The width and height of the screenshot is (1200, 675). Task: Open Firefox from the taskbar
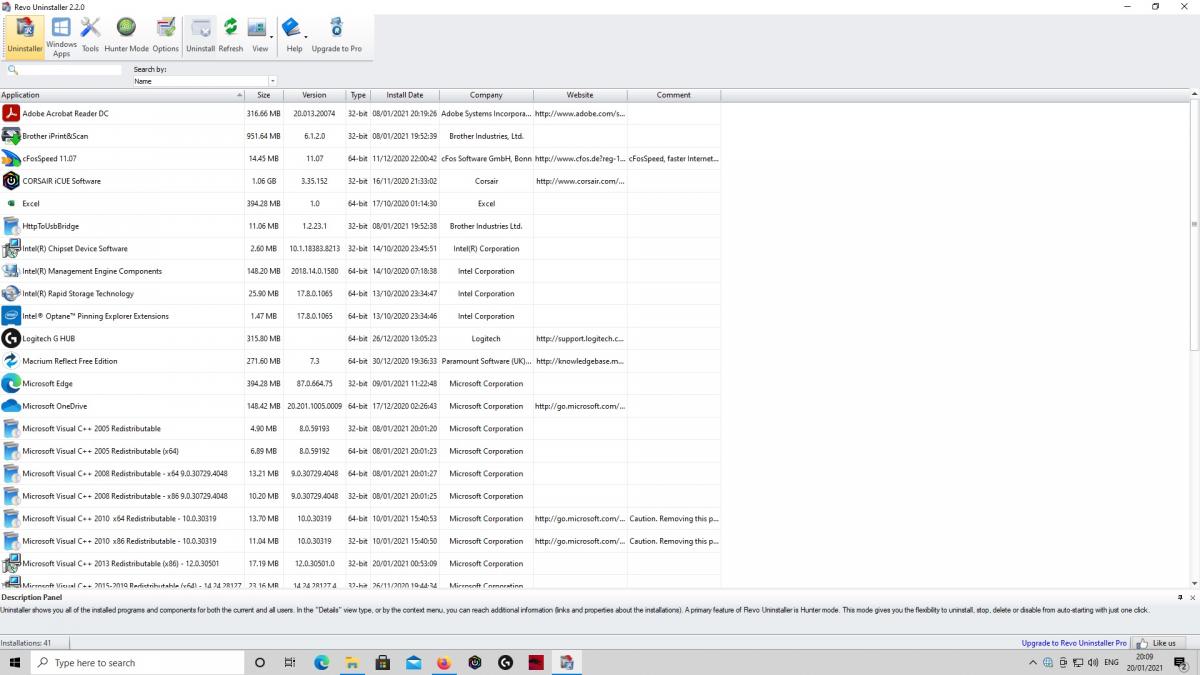[x=444, y=662]
